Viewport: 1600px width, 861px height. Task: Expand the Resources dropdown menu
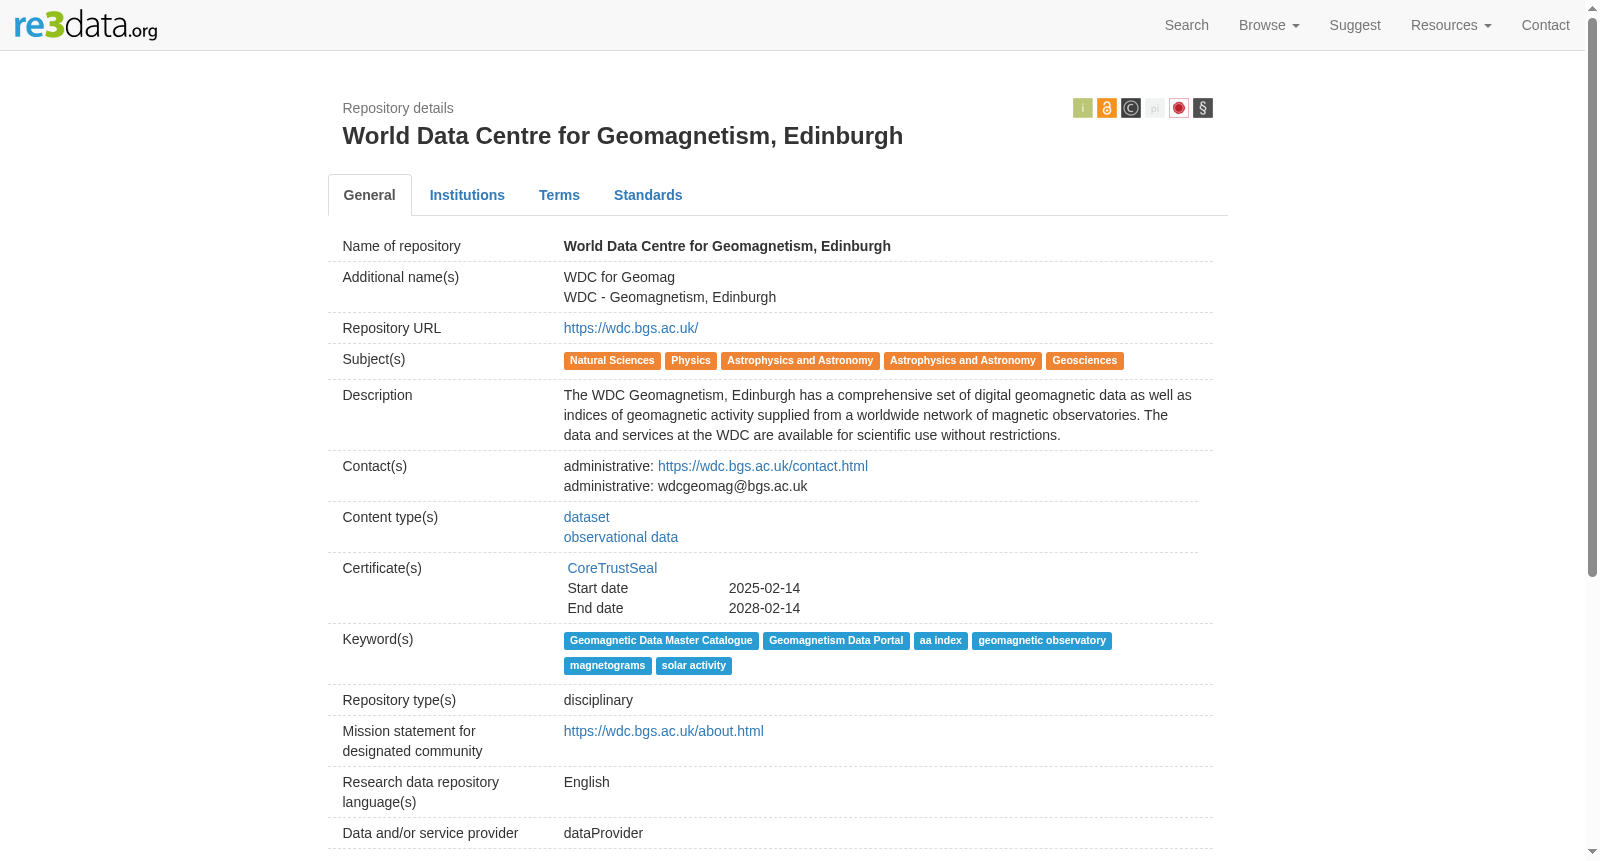1451,25
